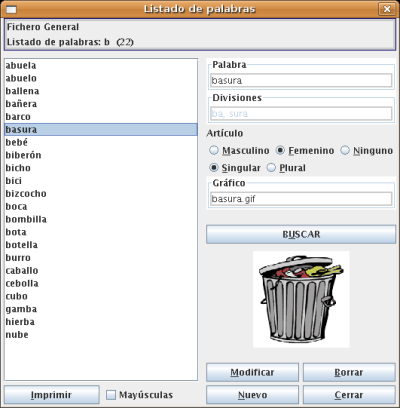Click the Nuevo button
400x408 pixels.
252,395
